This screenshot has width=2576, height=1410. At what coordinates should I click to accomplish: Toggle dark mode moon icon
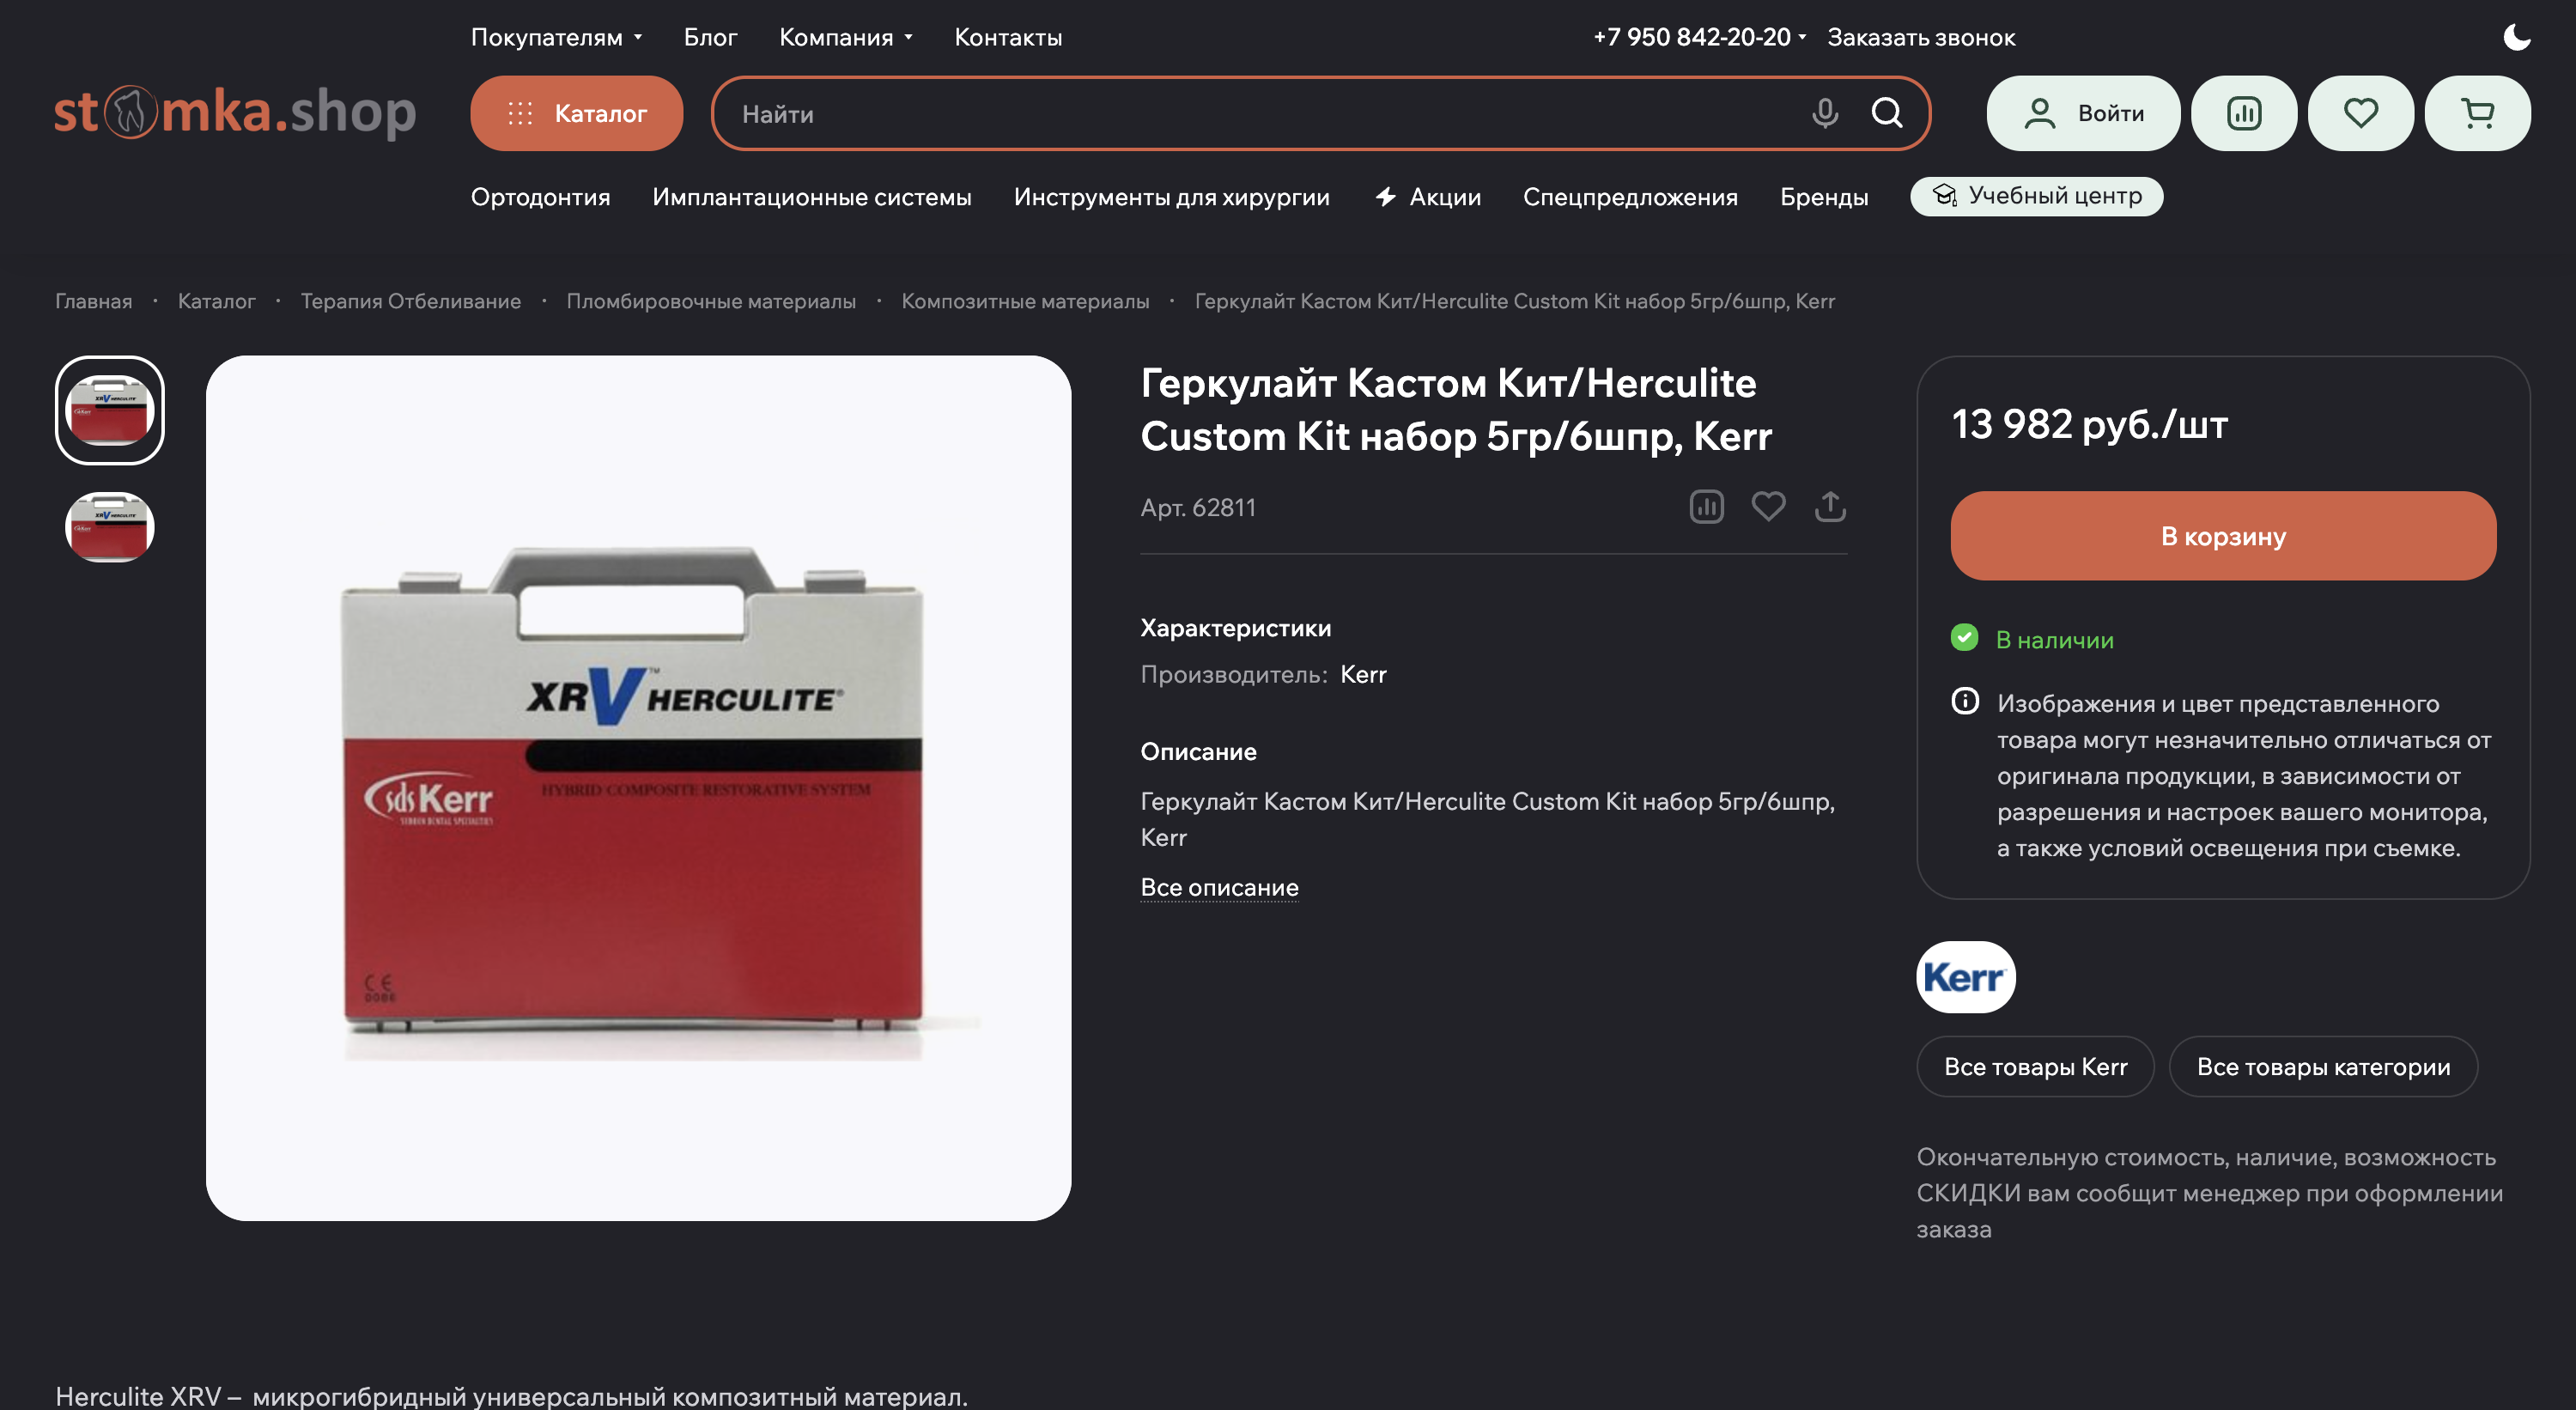click(x=2516, y=37)
